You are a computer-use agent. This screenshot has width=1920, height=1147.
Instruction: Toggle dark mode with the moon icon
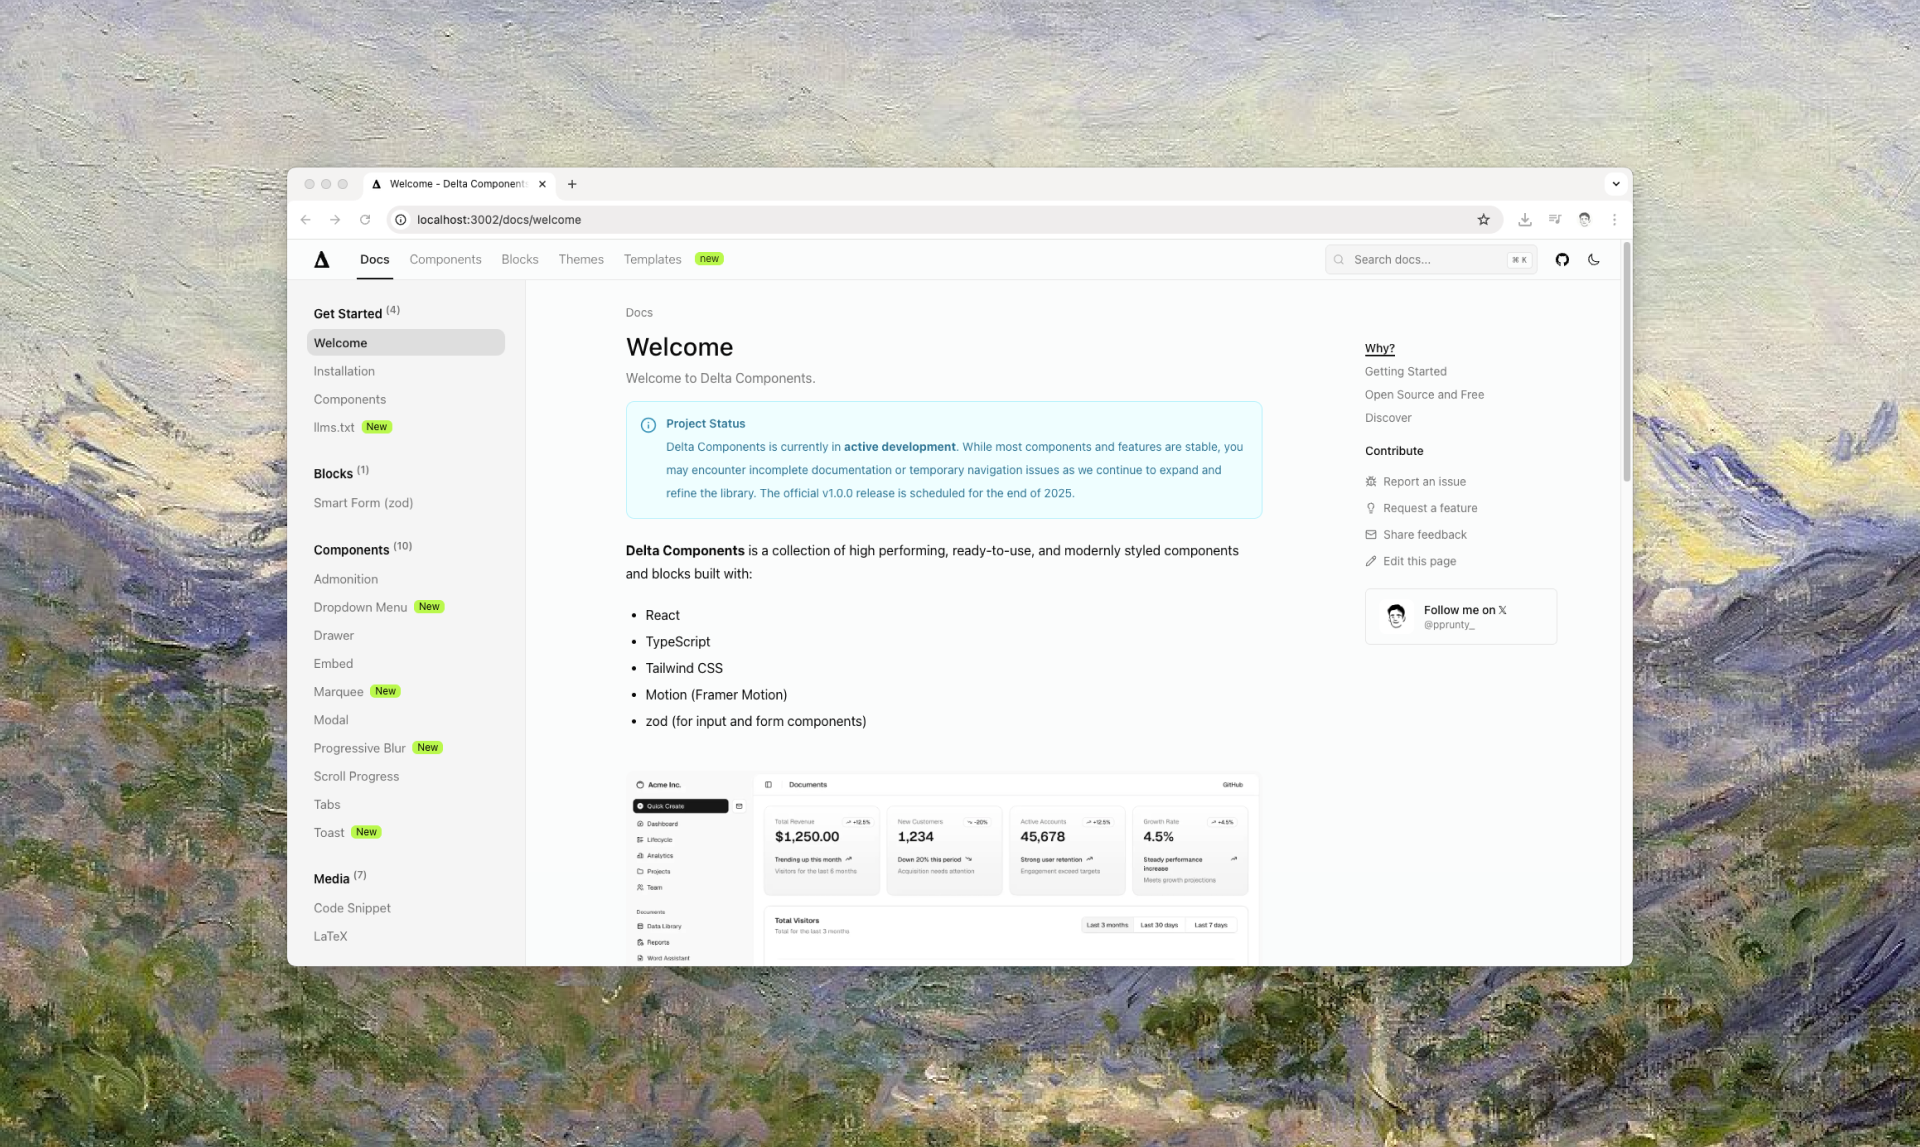coord(1594,260)
